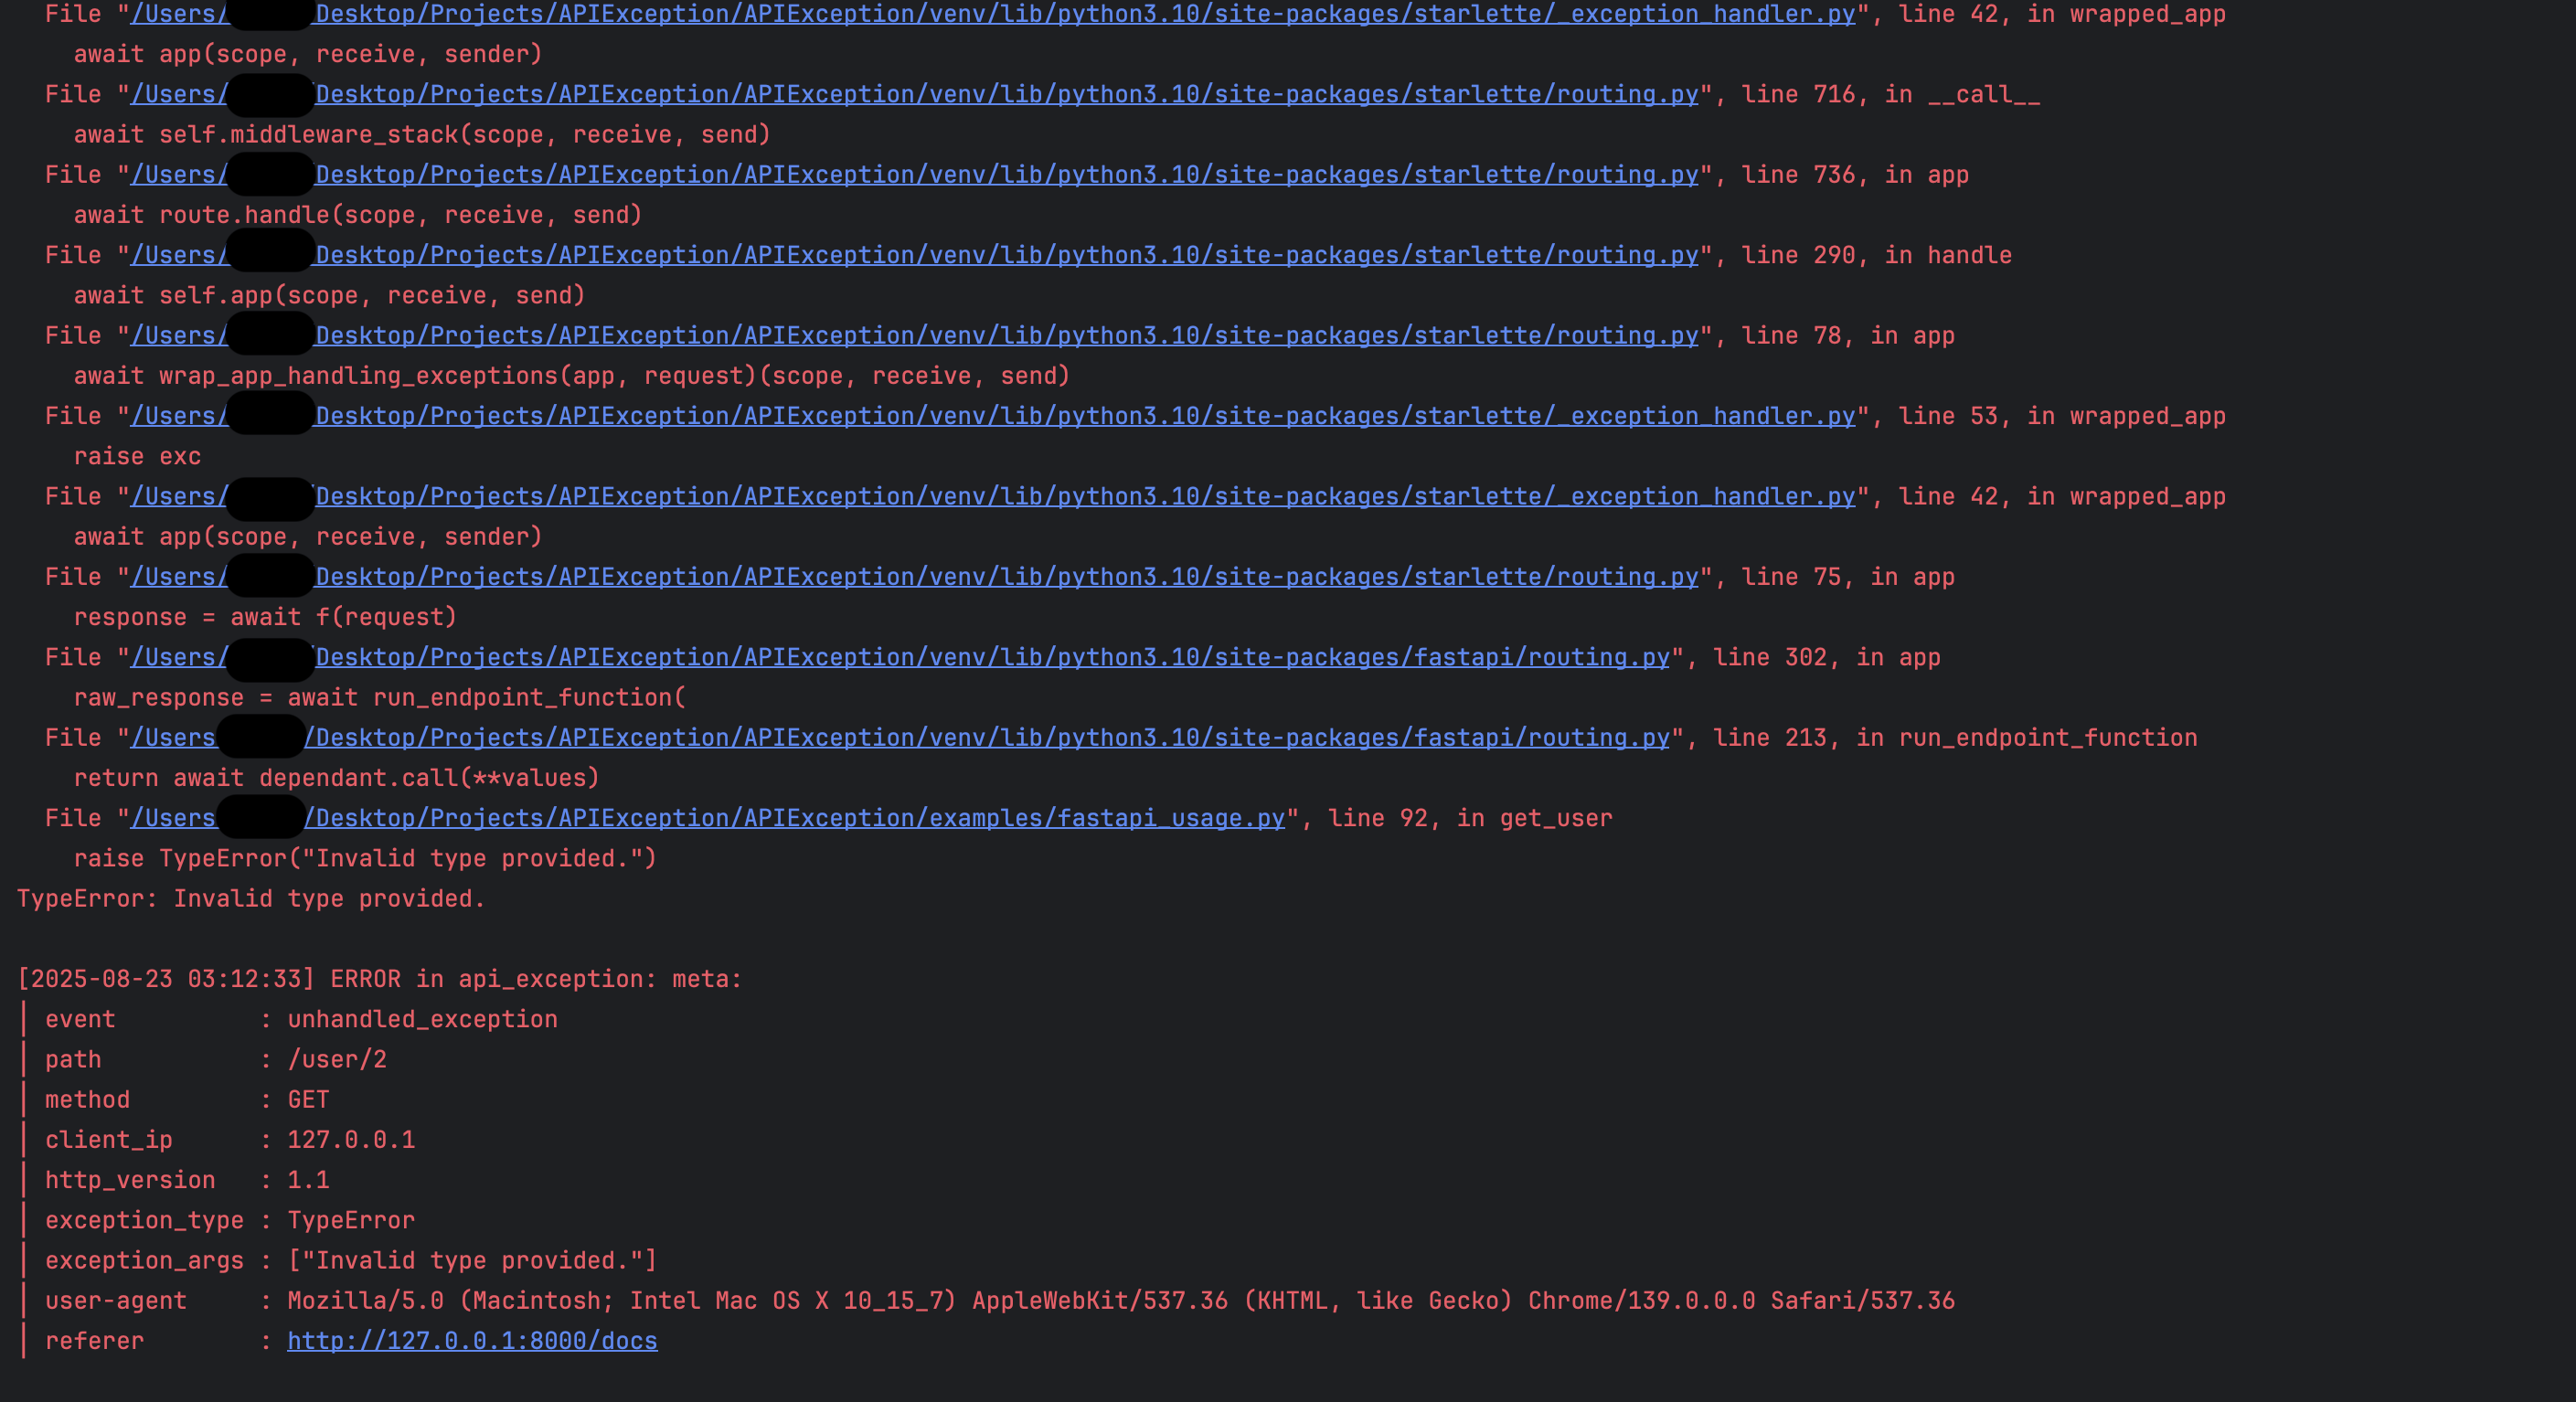Click the 'event' key label
Image resolution: width=2576 pixels, height=1402 pixels.
80,1019
